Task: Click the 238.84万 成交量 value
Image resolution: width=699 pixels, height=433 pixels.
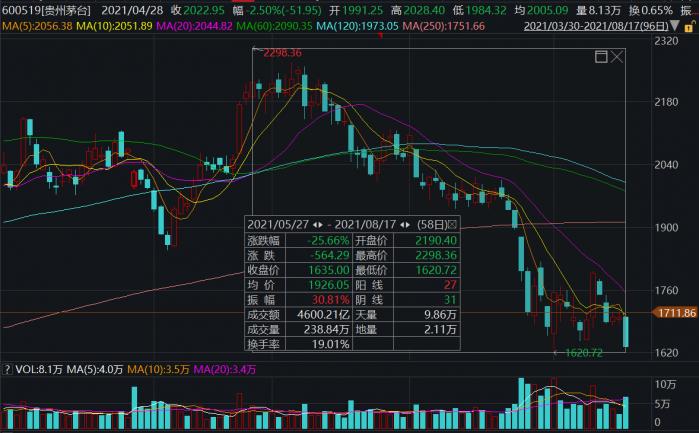Action: [x=327, y=329]
